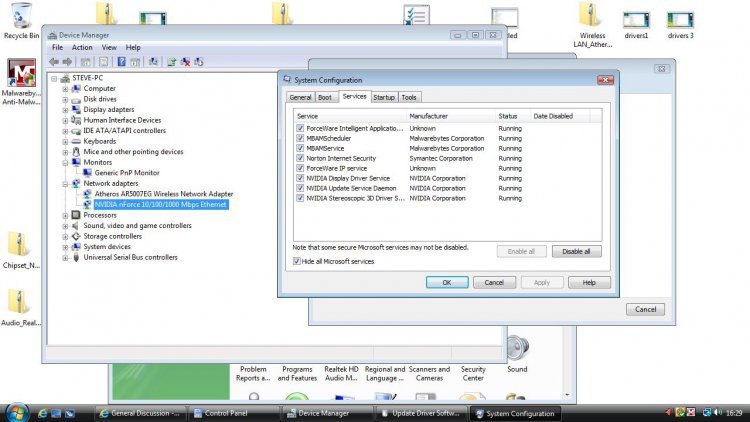Launch Internet Explorer from Quick Launch
Image resolution: width=750 pixels, height=422 pixels.
[43, 413]
